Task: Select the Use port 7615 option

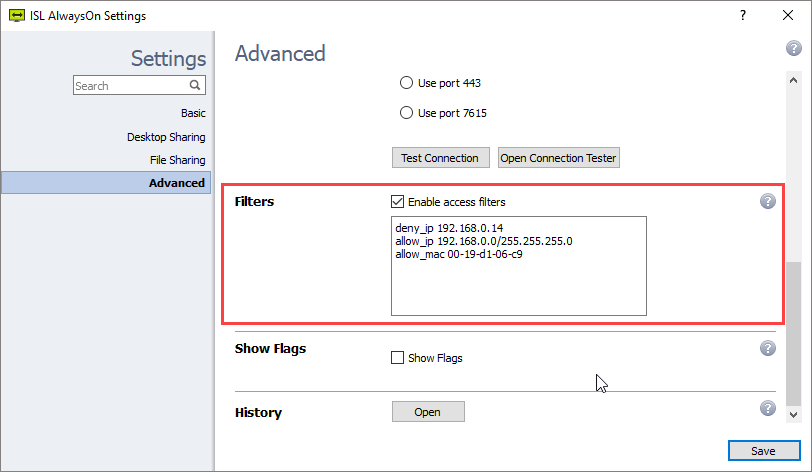Action: point(407,113)
